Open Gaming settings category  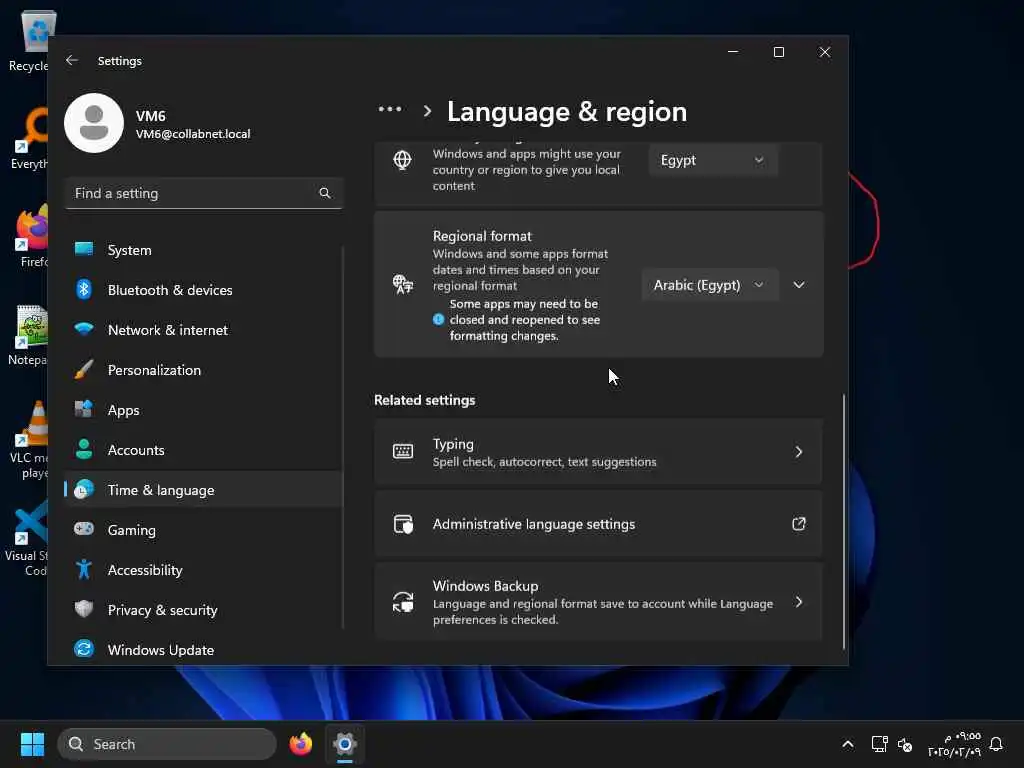coord(204,530)
